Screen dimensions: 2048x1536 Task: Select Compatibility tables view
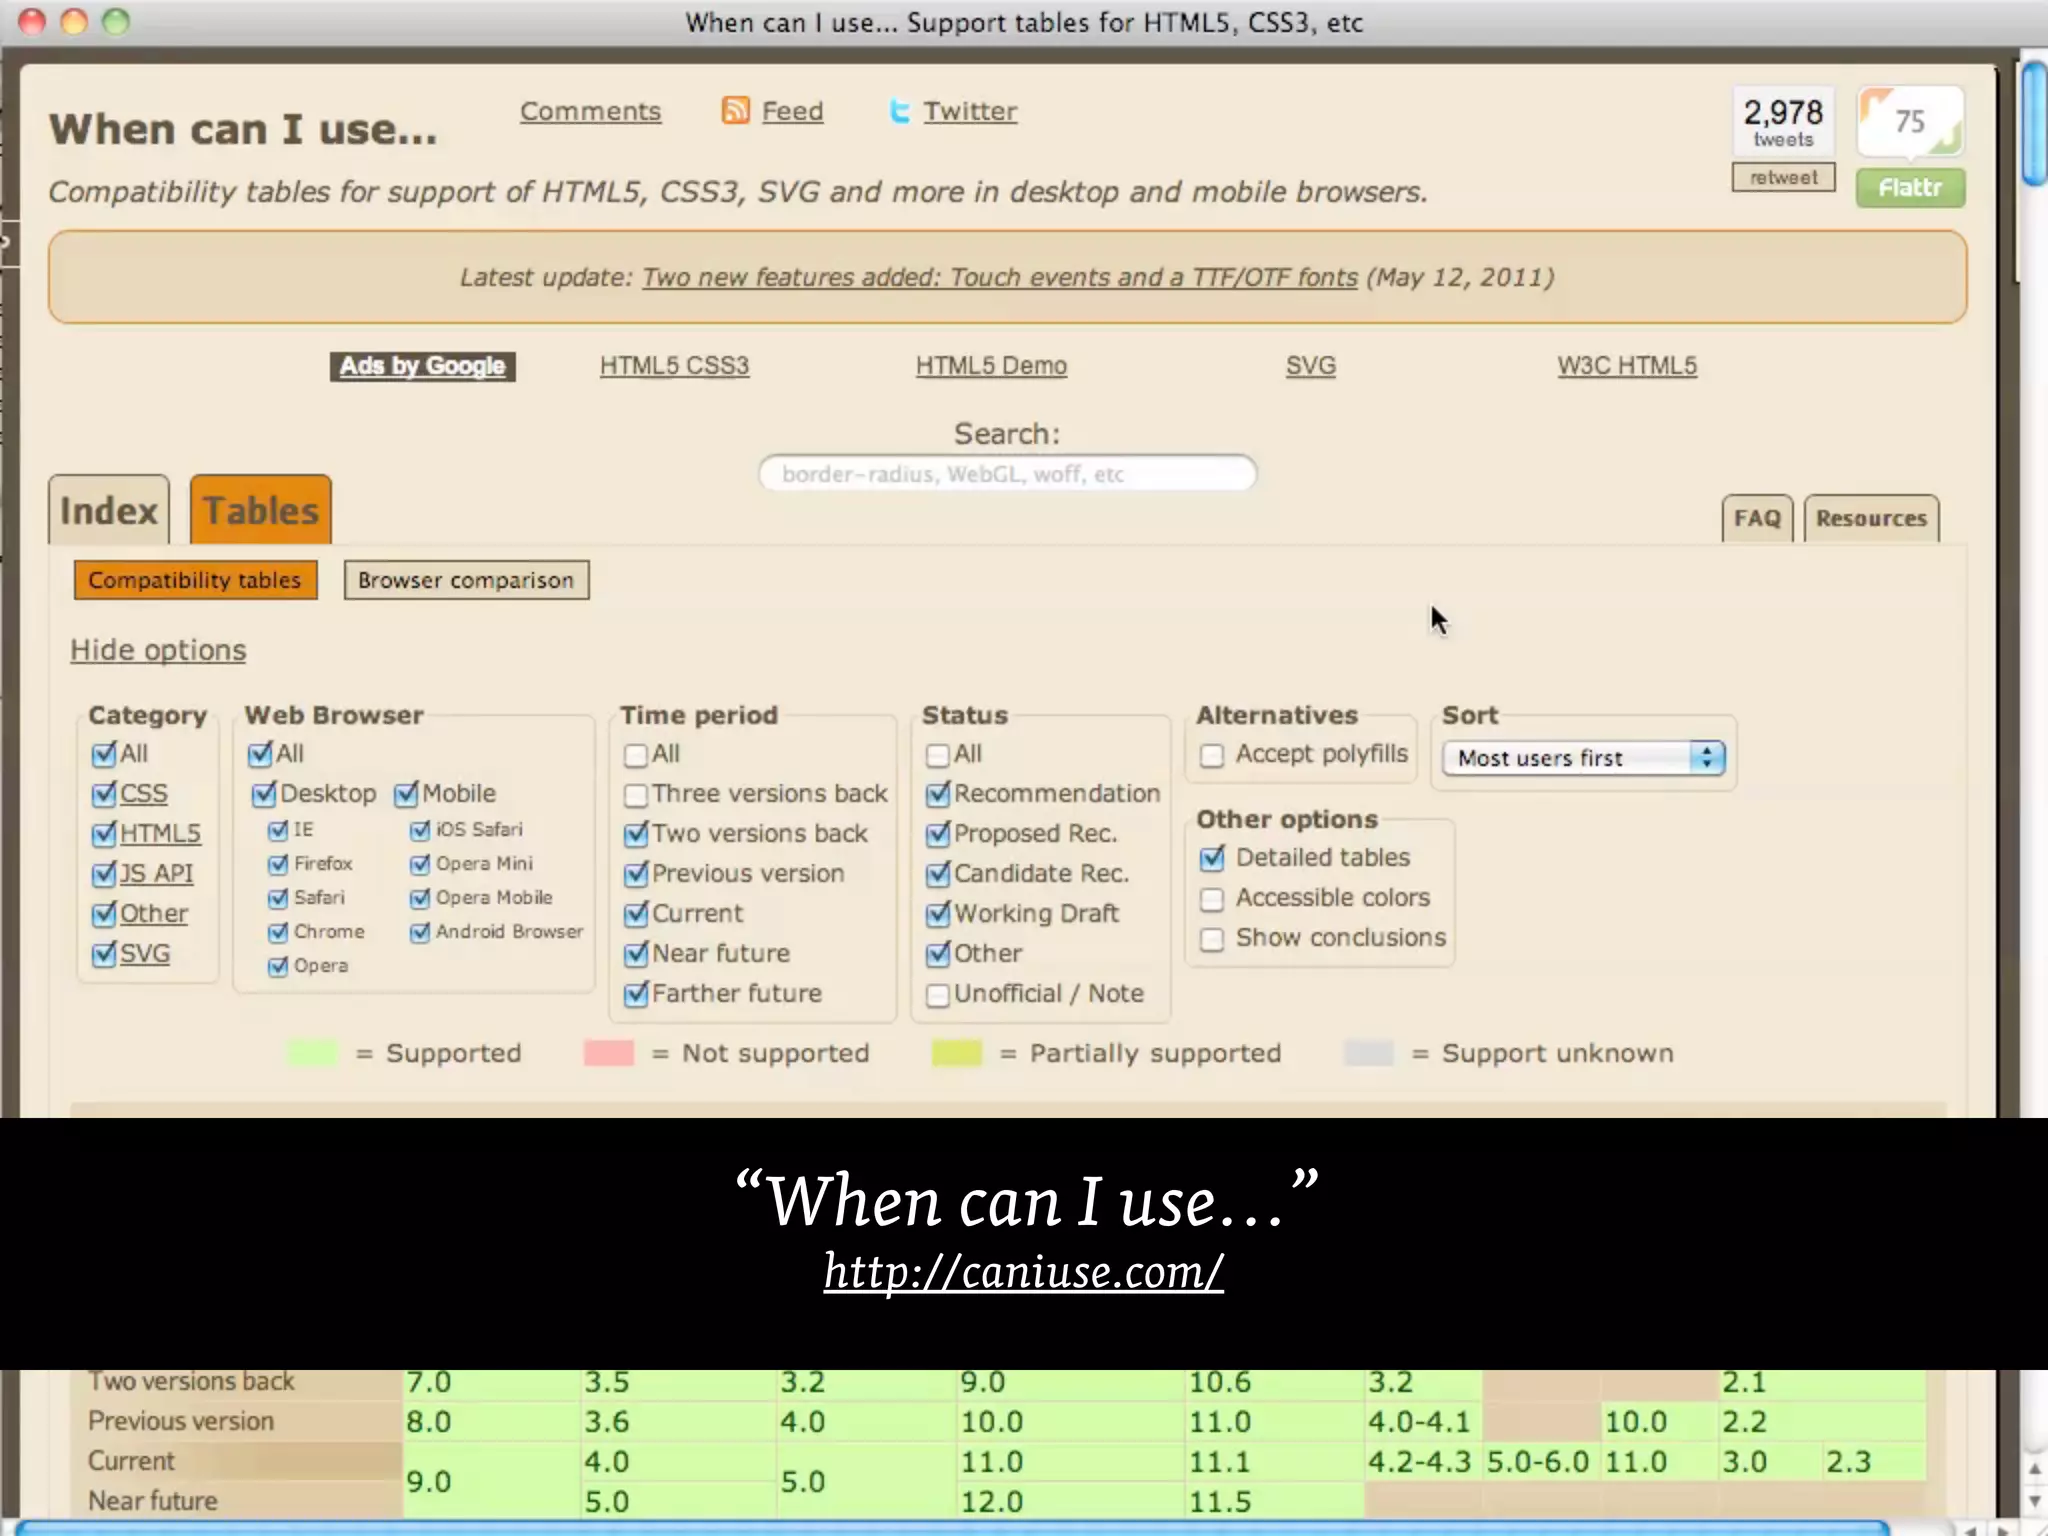(x=195, y=580)
